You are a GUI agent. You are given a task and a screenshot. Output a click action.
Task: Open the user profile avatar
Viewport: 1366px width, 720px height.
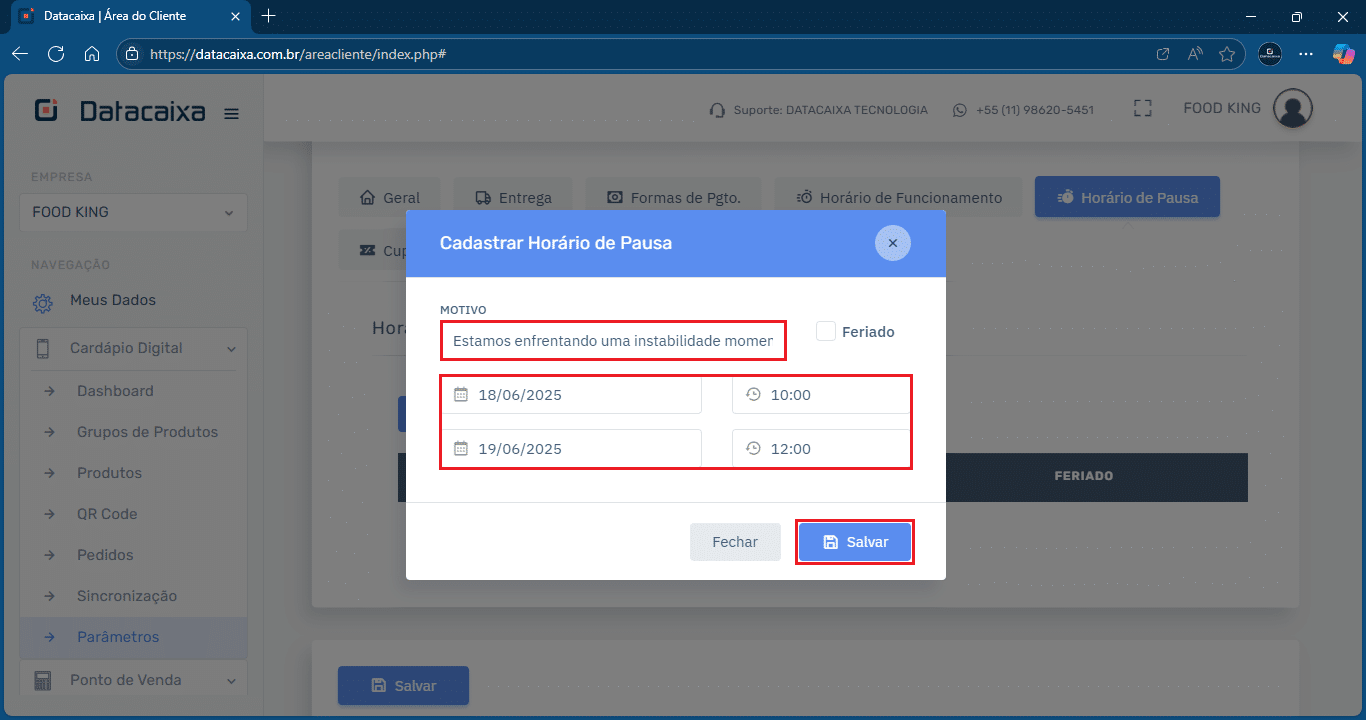coord(1292,109)
